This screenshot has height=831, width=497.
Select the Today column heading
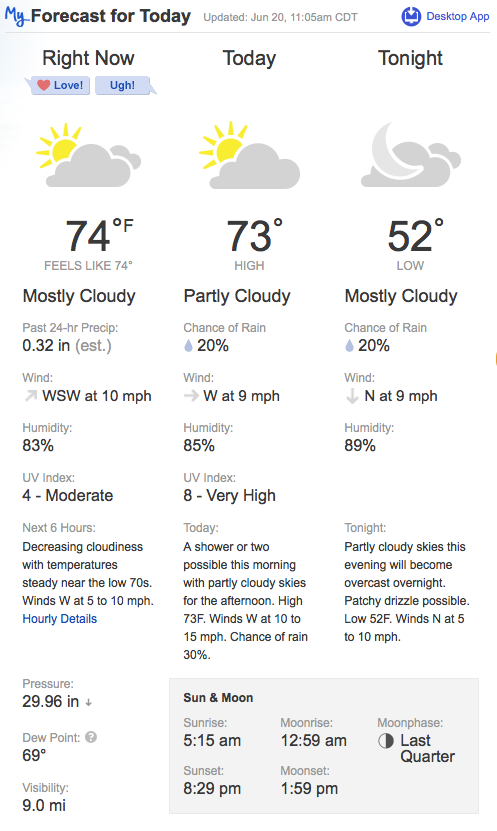tap(249, 58)
